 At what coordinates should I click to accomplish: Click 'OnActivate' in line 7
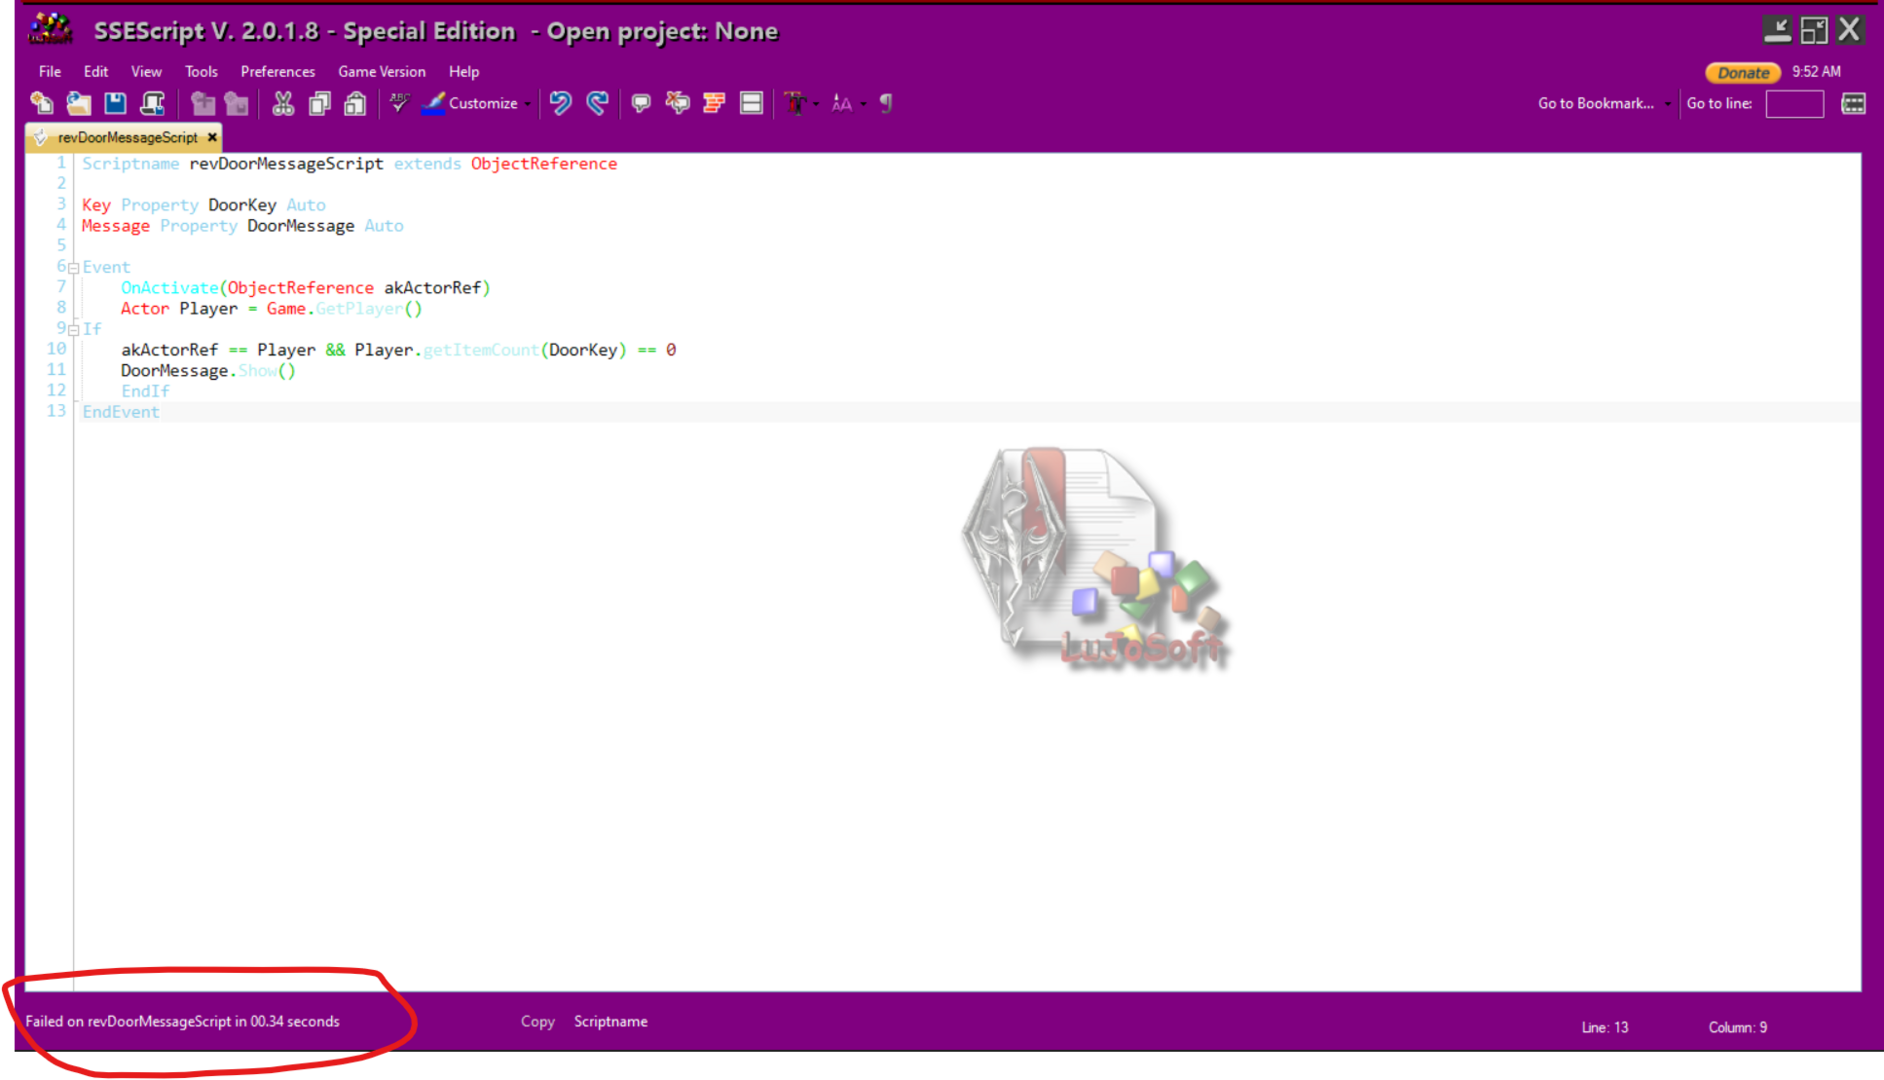pyautogui.click(x=169, y=287)
